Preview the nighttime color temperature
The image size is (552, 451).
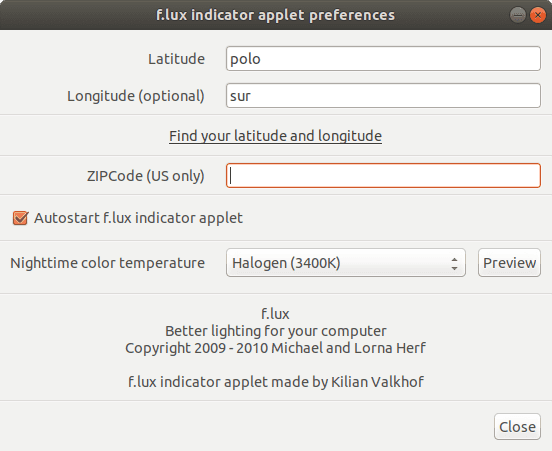(x=509, y=263)
